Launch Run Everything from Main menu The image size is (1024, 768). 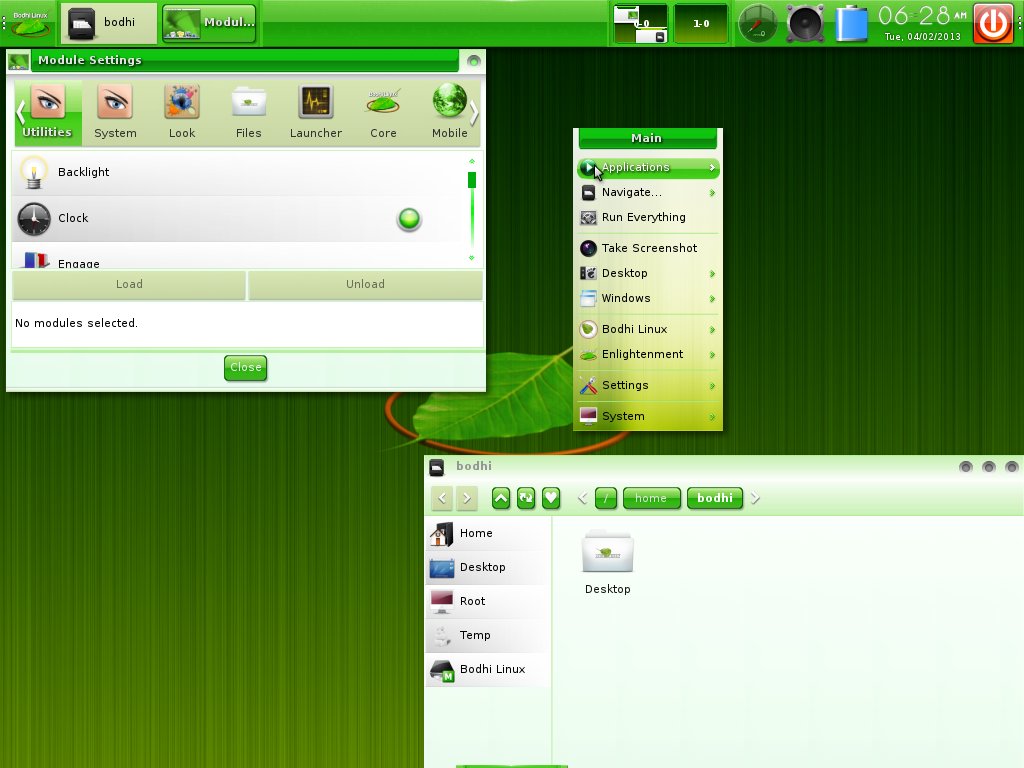click(648, 217)
